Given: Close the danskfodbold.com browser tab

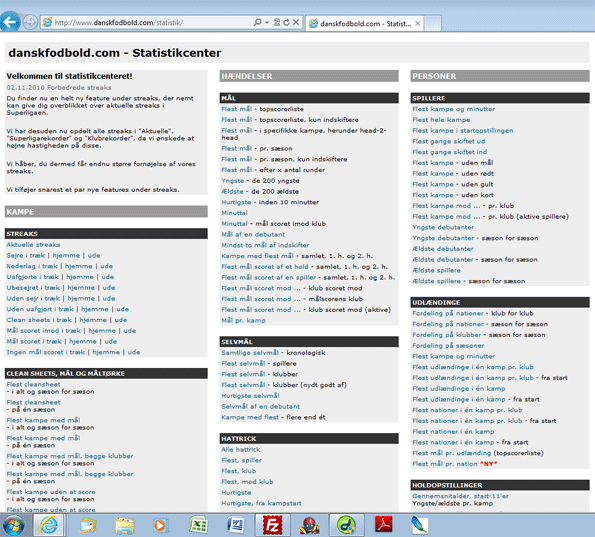Looking at the screenshot, I should point(418,24).
